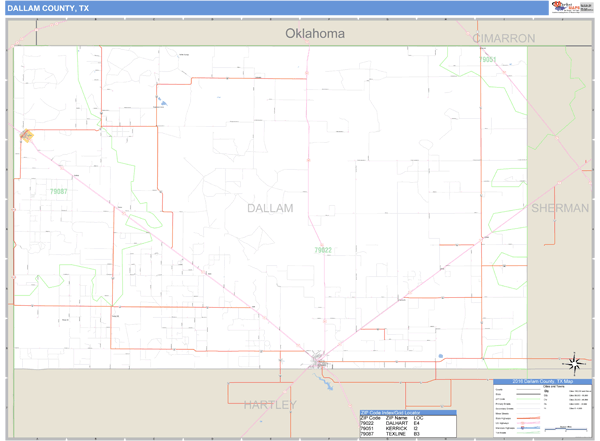This screenshot has width=600, height=441.
Task: Click the "DALLAM COUNTY, TX" title
Action: pyautogui.click(x=48, y=8)
